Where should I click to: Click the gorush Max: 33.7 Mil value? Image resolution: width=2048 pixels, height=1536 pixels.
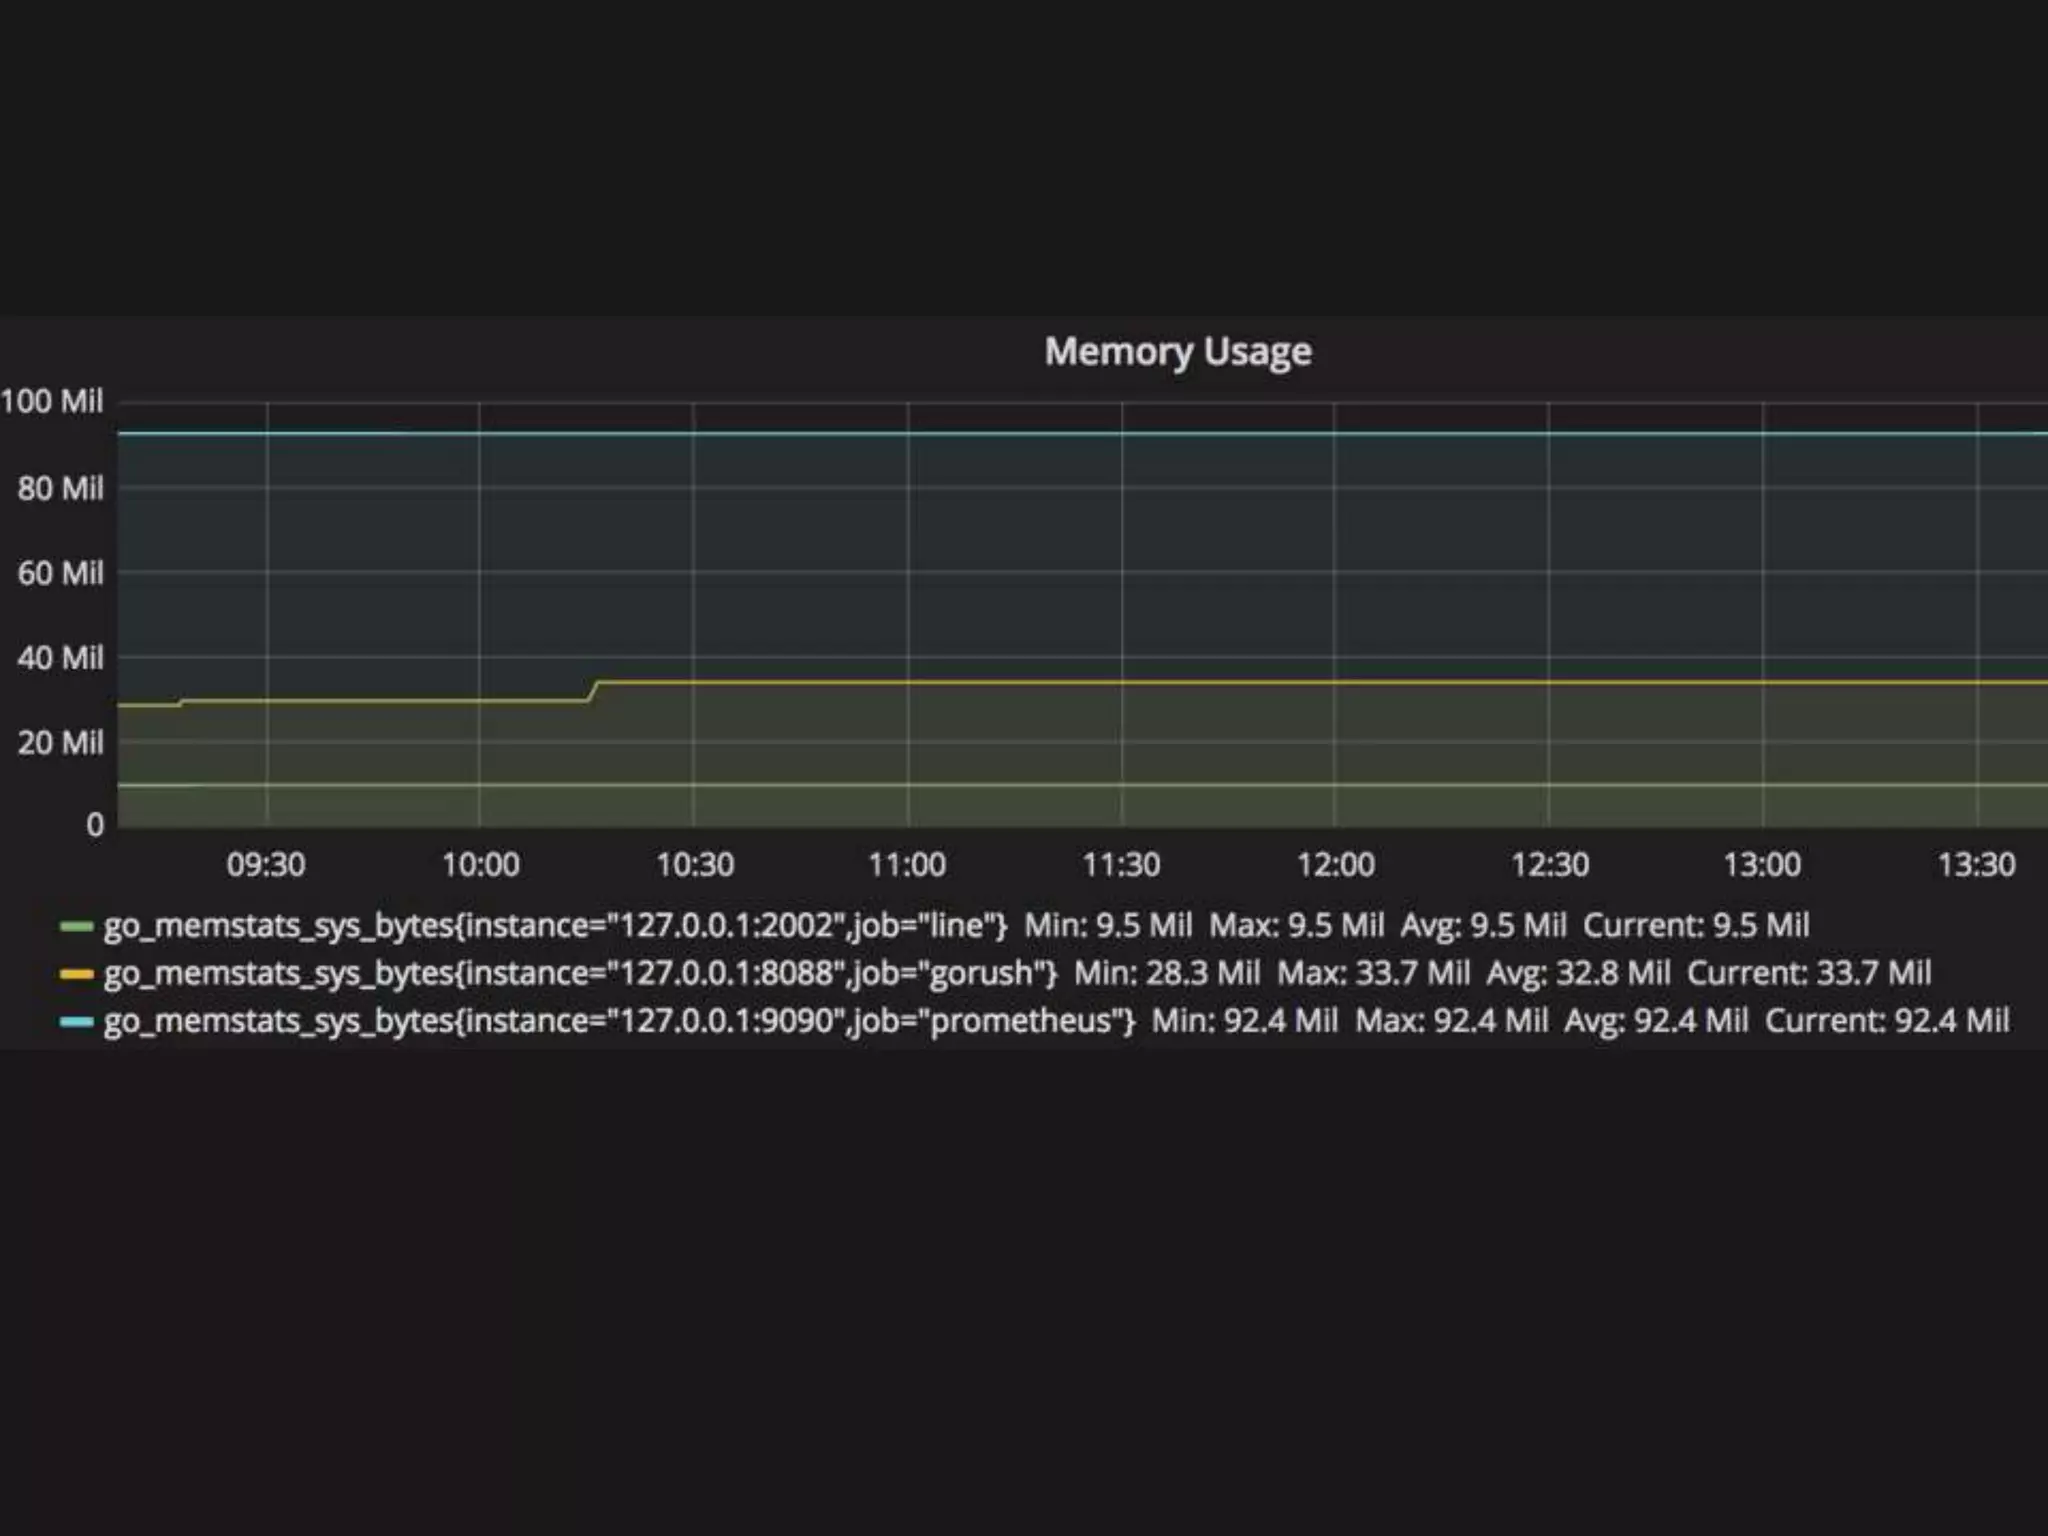coord(1373,973)
